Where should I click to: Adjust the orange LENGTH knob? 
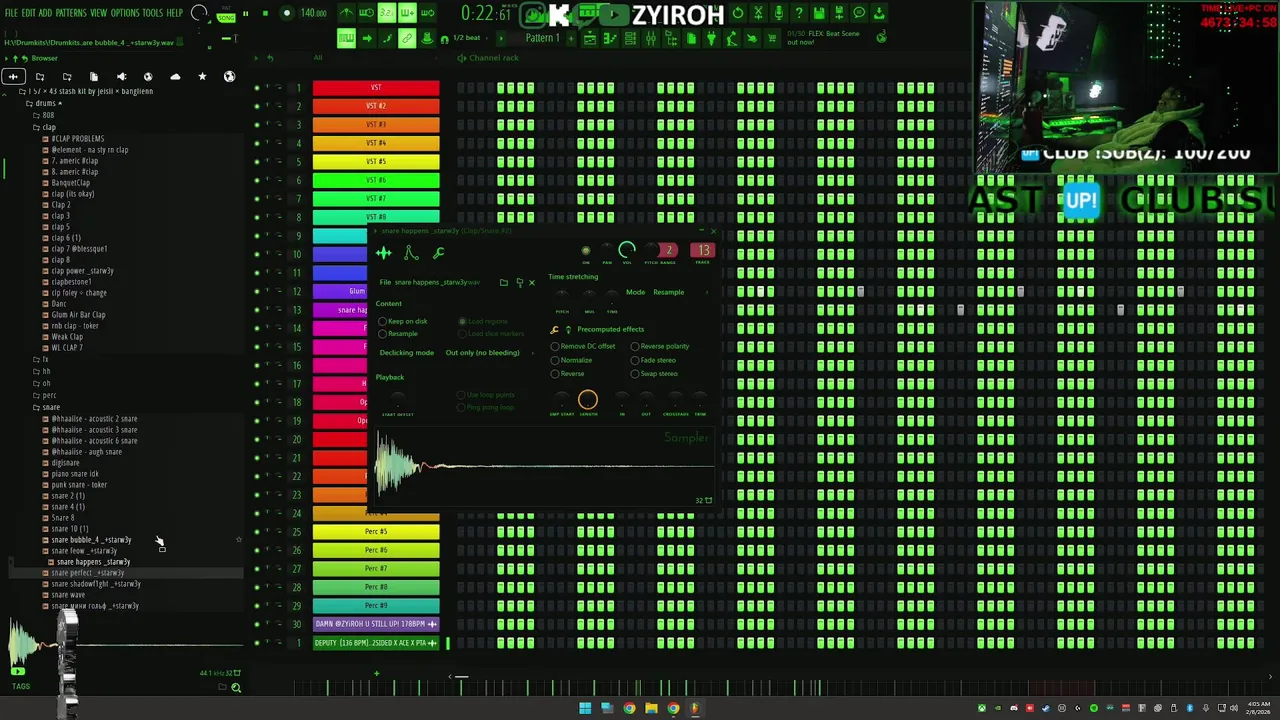(588, 401)
